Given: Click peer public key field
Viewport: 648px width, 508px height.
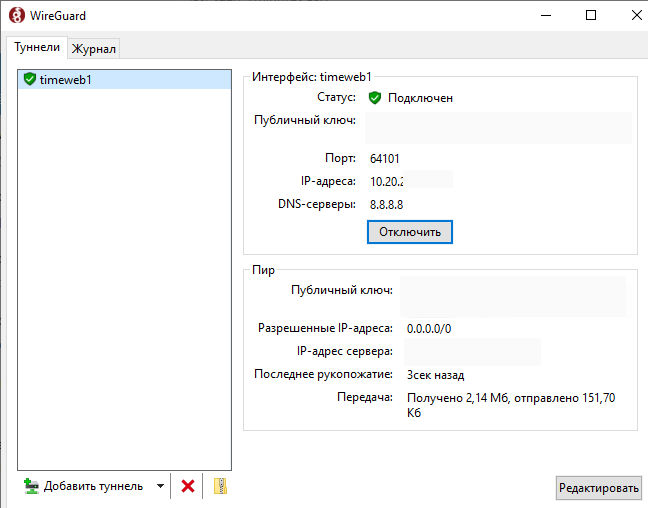Looking at the screenshot, I should [513, 296].
